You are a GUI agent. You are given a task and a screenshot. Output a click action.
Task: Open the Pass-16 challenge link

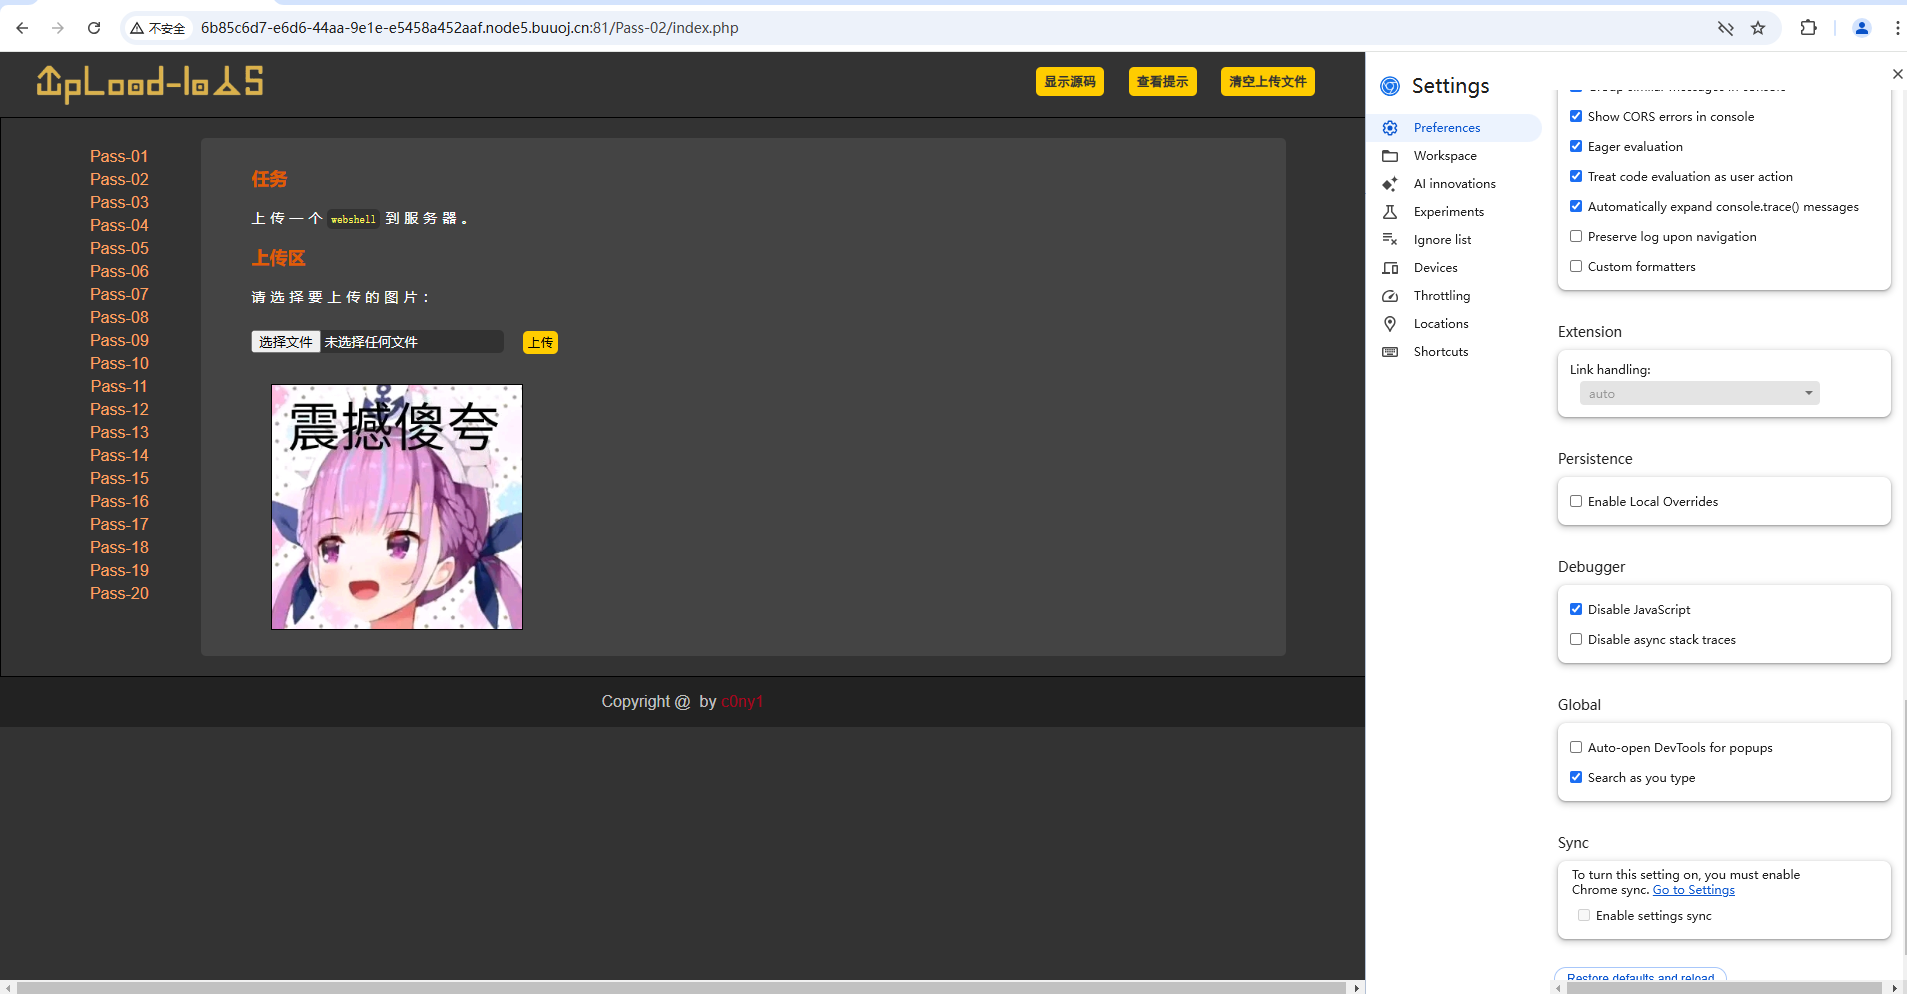point(119,501)
